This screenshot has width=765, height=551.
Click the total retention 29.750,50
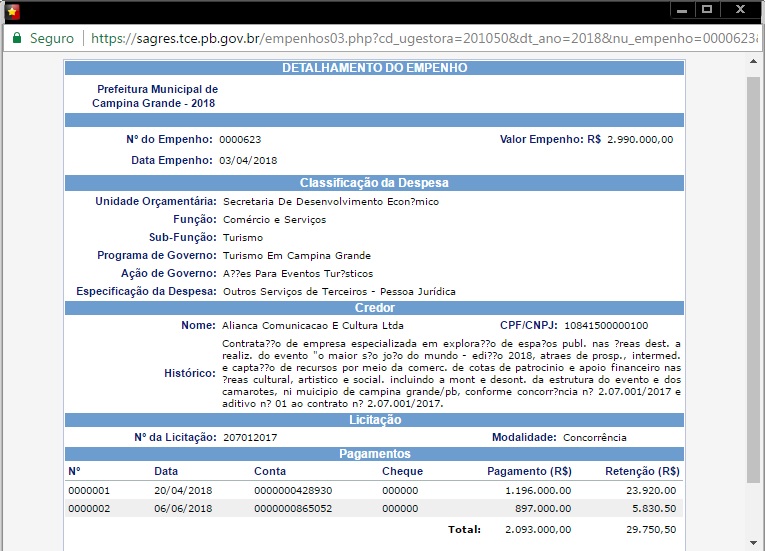651,530
